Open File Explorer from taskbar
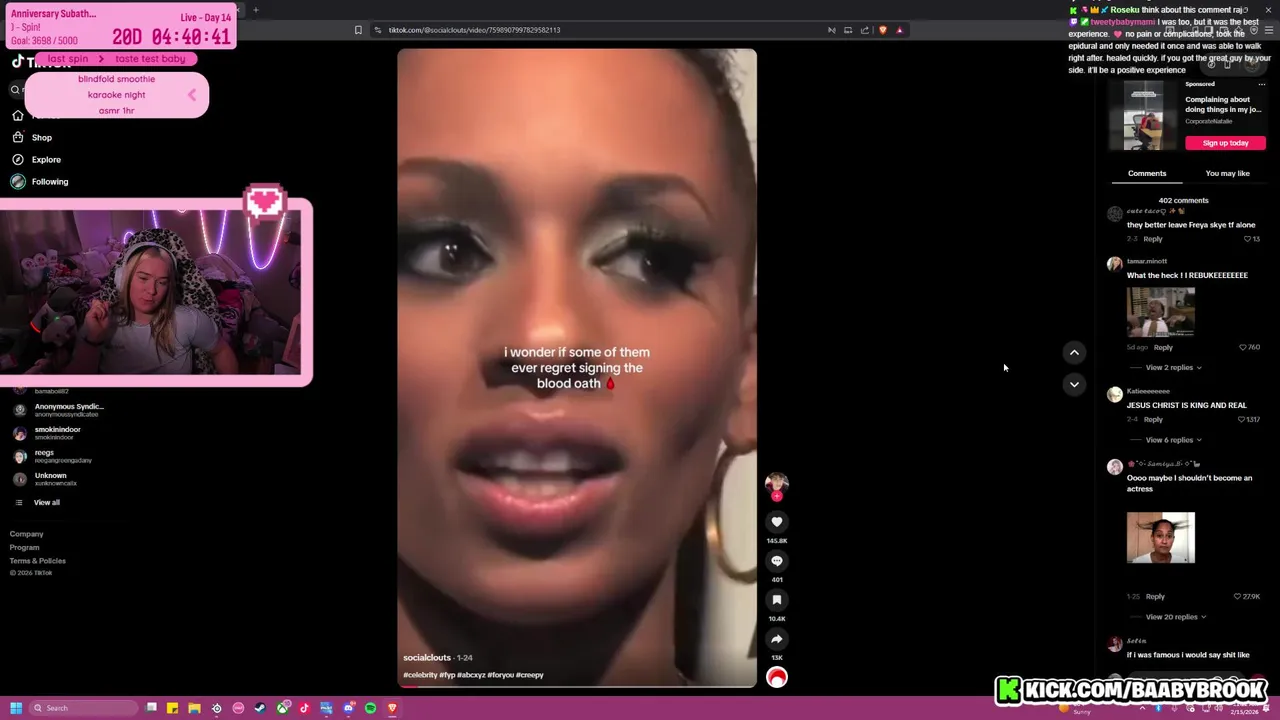This screenshot has height=720, width=1280. click(x=194, y=708)
